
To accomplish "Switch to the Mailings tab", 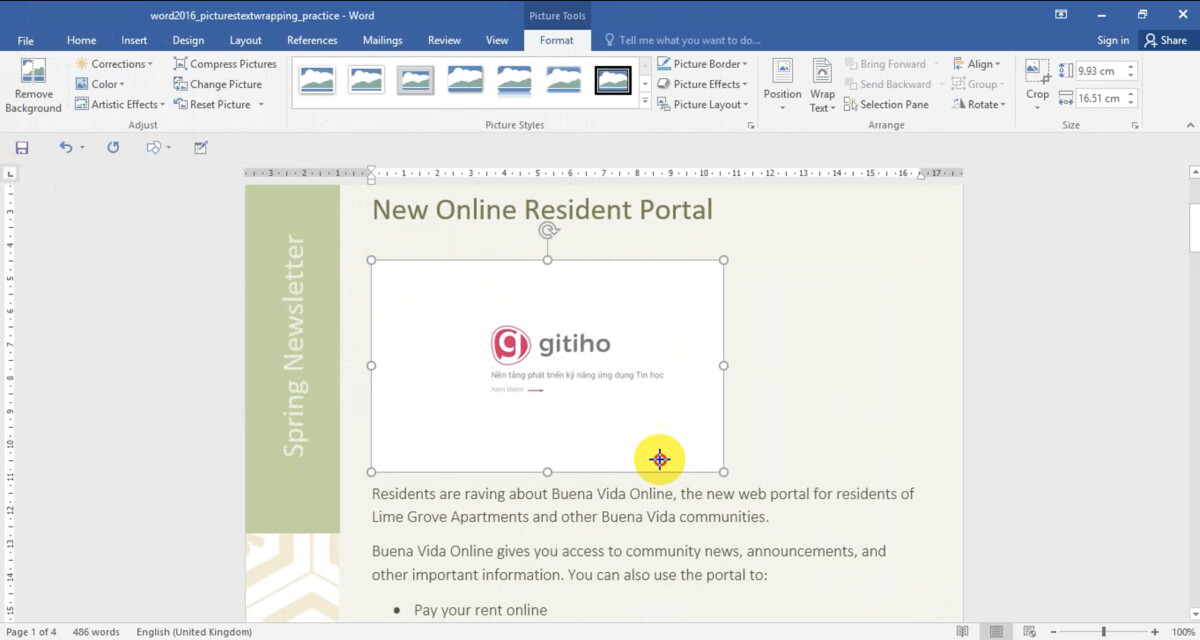I will (382, 40).
